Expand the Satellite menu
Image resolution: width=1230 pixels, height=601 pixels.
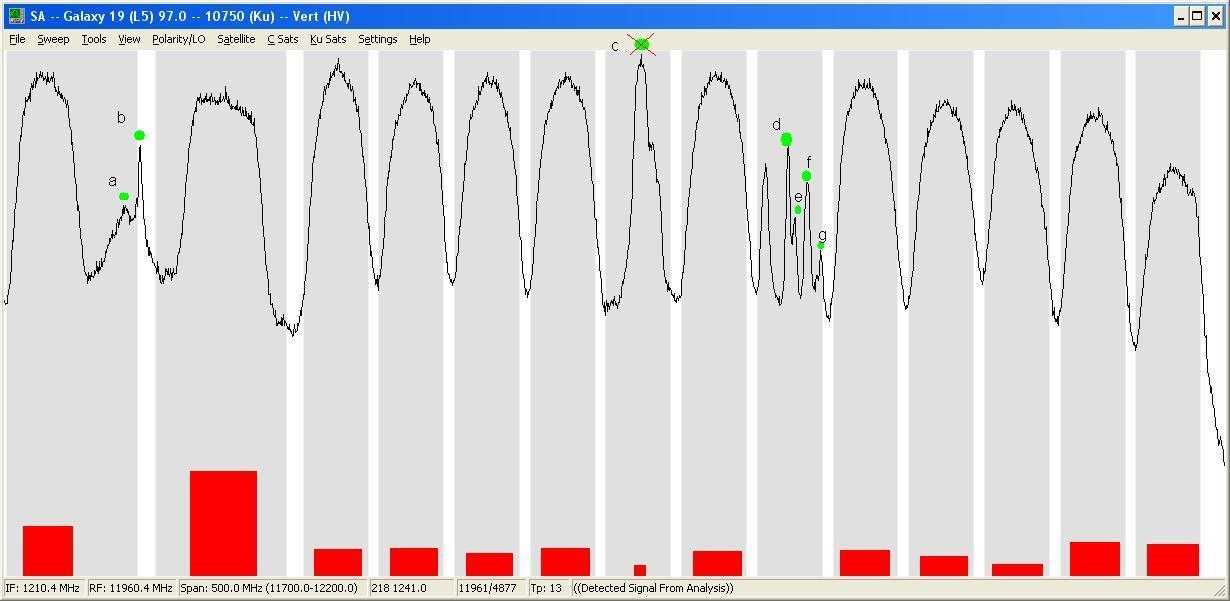(x=236, y=39)
